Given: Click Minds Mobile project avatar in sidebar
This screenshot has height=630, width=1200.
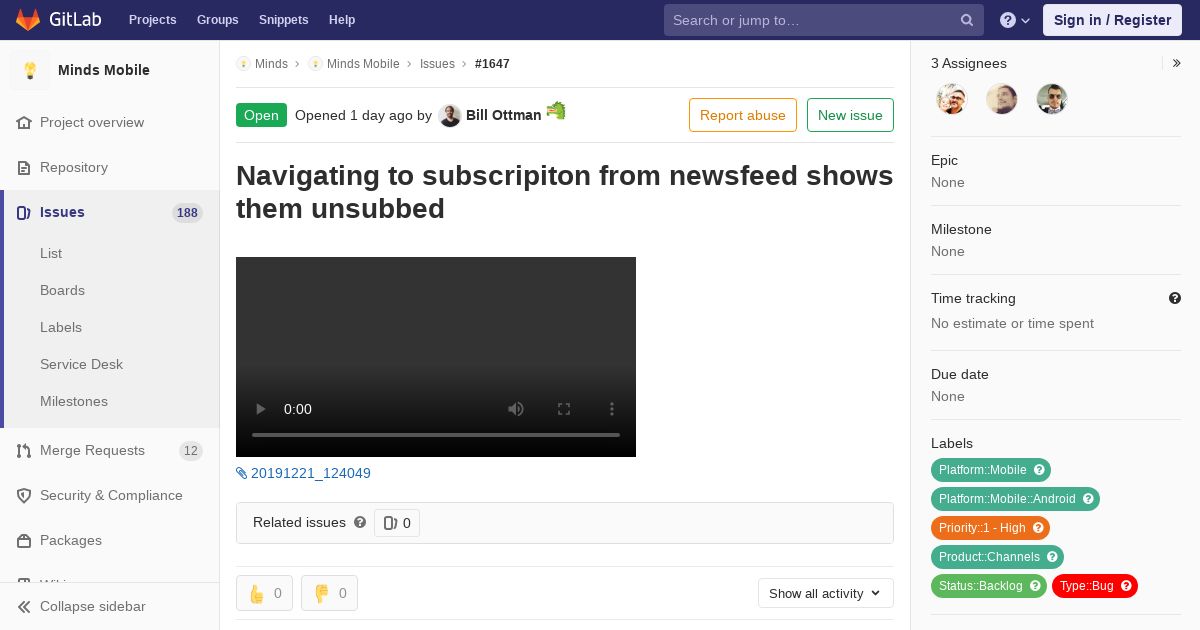Looking at the screenshot, I should point(30,70).
